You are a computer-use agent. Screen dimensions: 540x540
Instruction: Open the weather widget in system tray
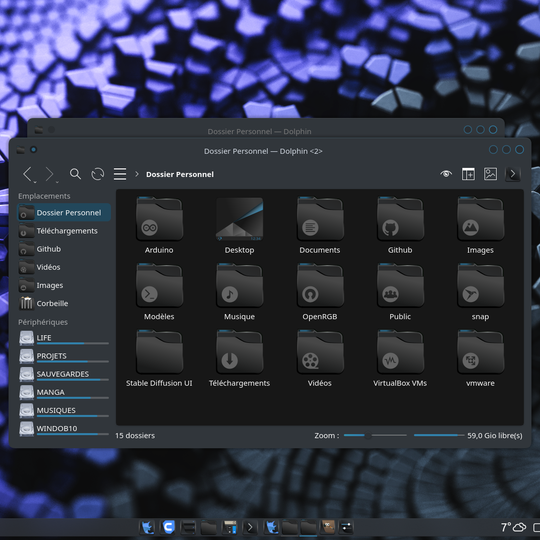click(x=513, y=527)
